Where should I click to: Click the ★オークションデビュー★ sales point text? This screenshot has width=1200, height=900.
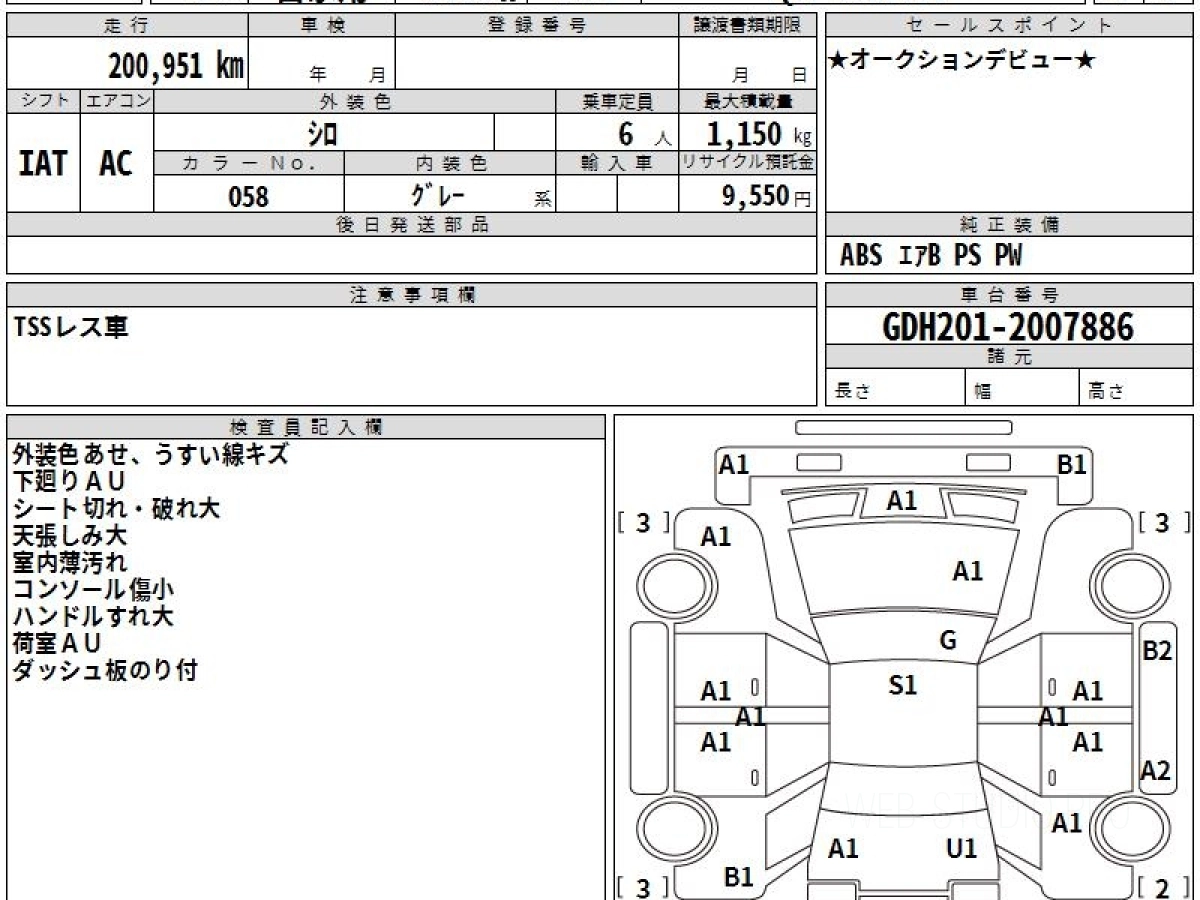[961, 61]
